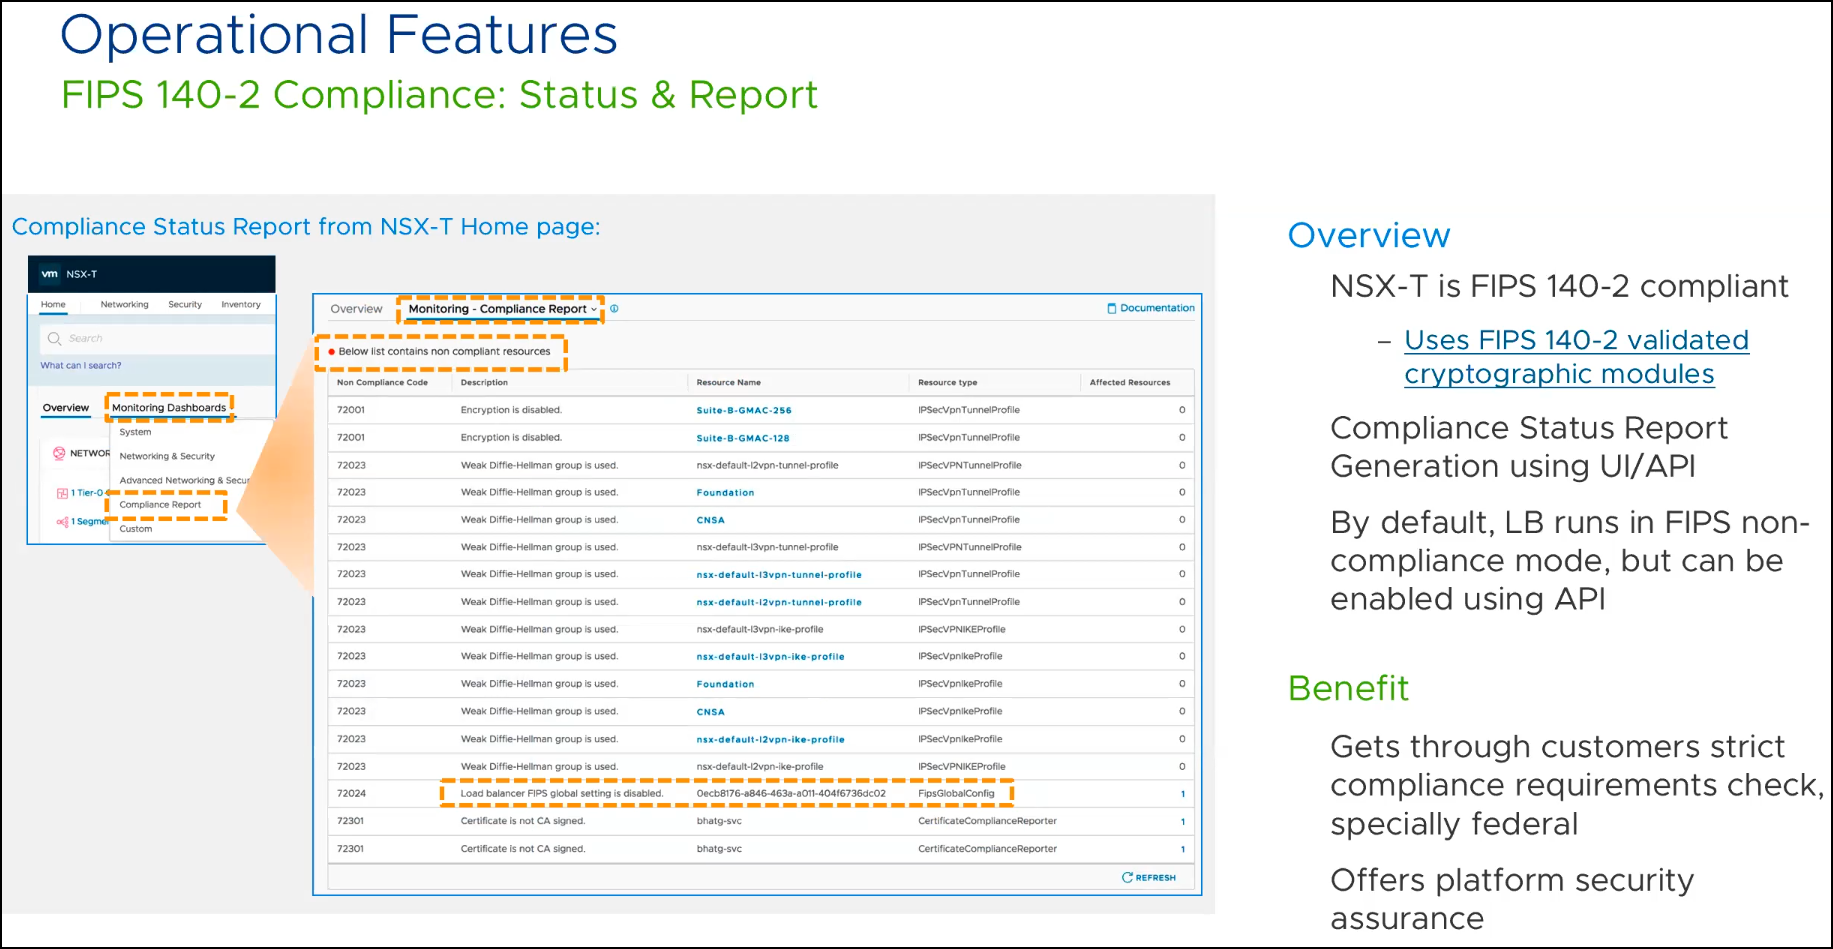Sort by Resource type column header
This screenshot has height=949, width=1833.
coord(947,382)
